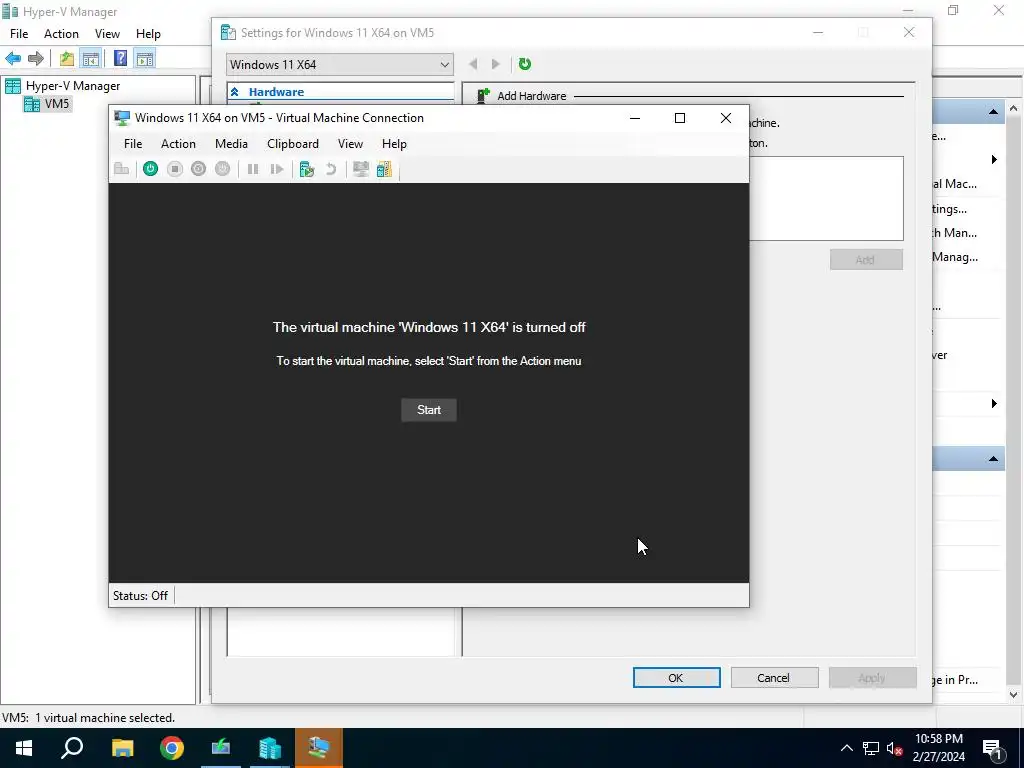Open File Explorer from the taskbar
Image resolution: width=1024 pixels, height=768 pixels.
tap(122, 748)
